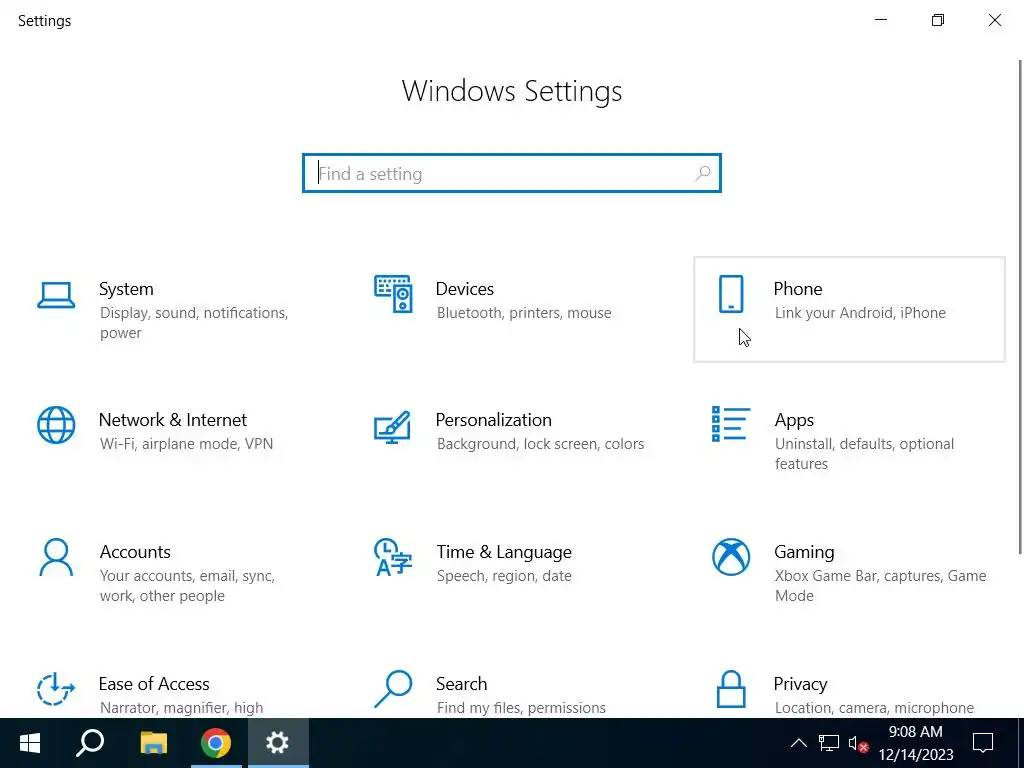Open the Apps list icon
This screenshot has width=1024, height=768.
731,424
